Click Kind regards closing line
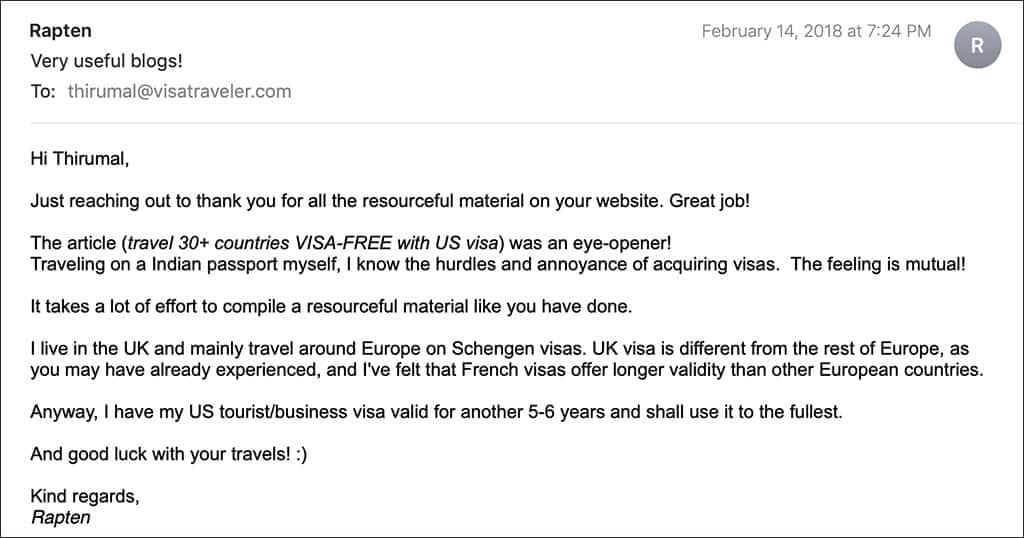1024x538 pixels. click(85, 496)
